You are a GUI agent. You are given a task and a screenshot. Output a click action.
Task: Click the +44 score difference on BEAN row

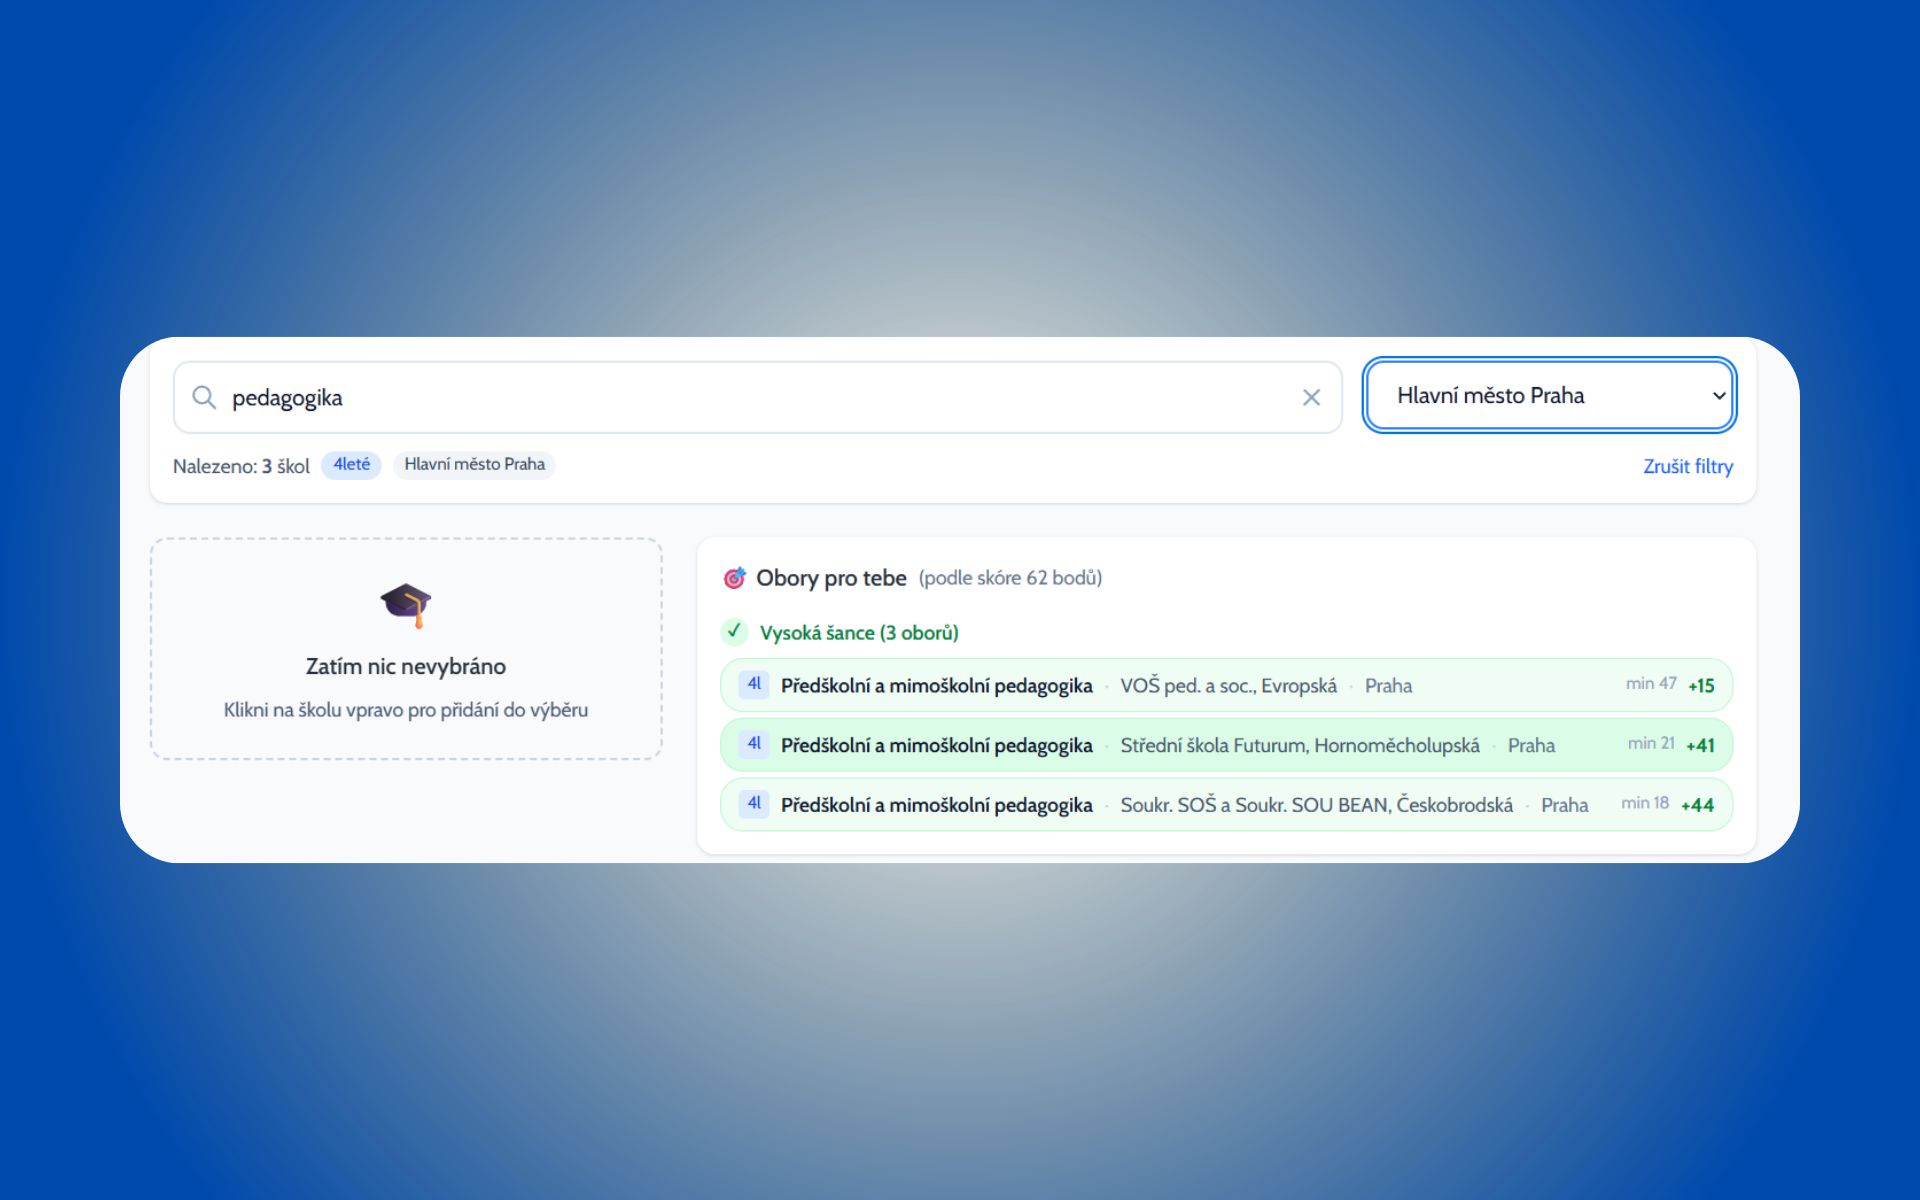(x=1697, y=805)
